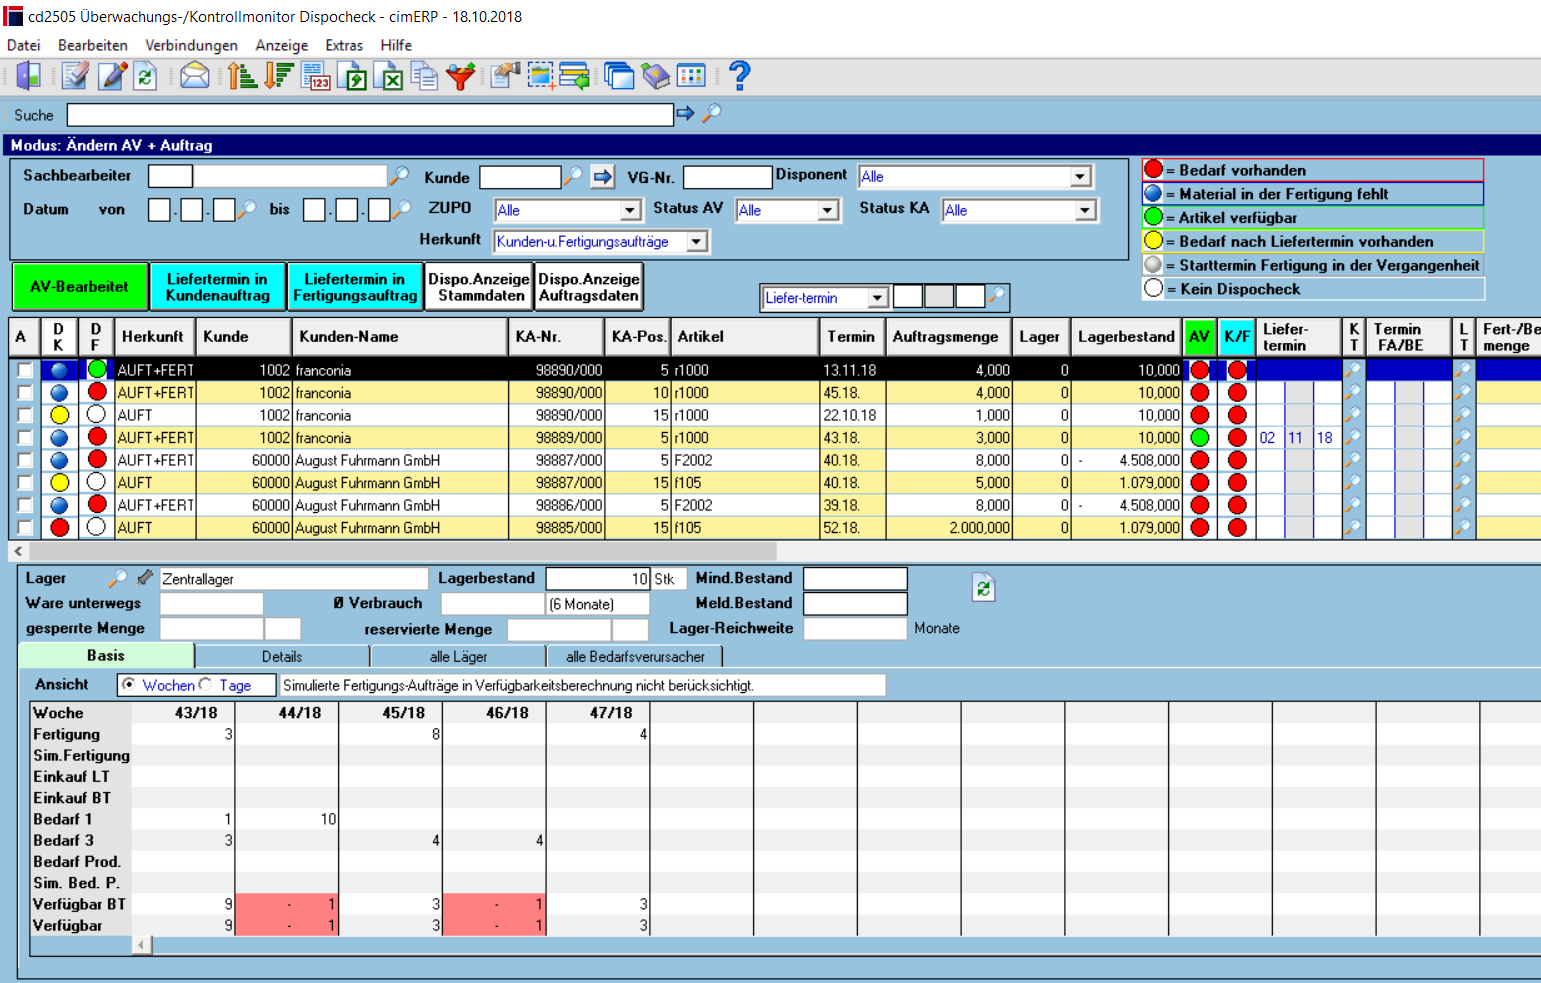Click Dispo.Anzeige Stammdaten button
Image resolution: width=1541 pixels, height=983 pixels.
479,287
